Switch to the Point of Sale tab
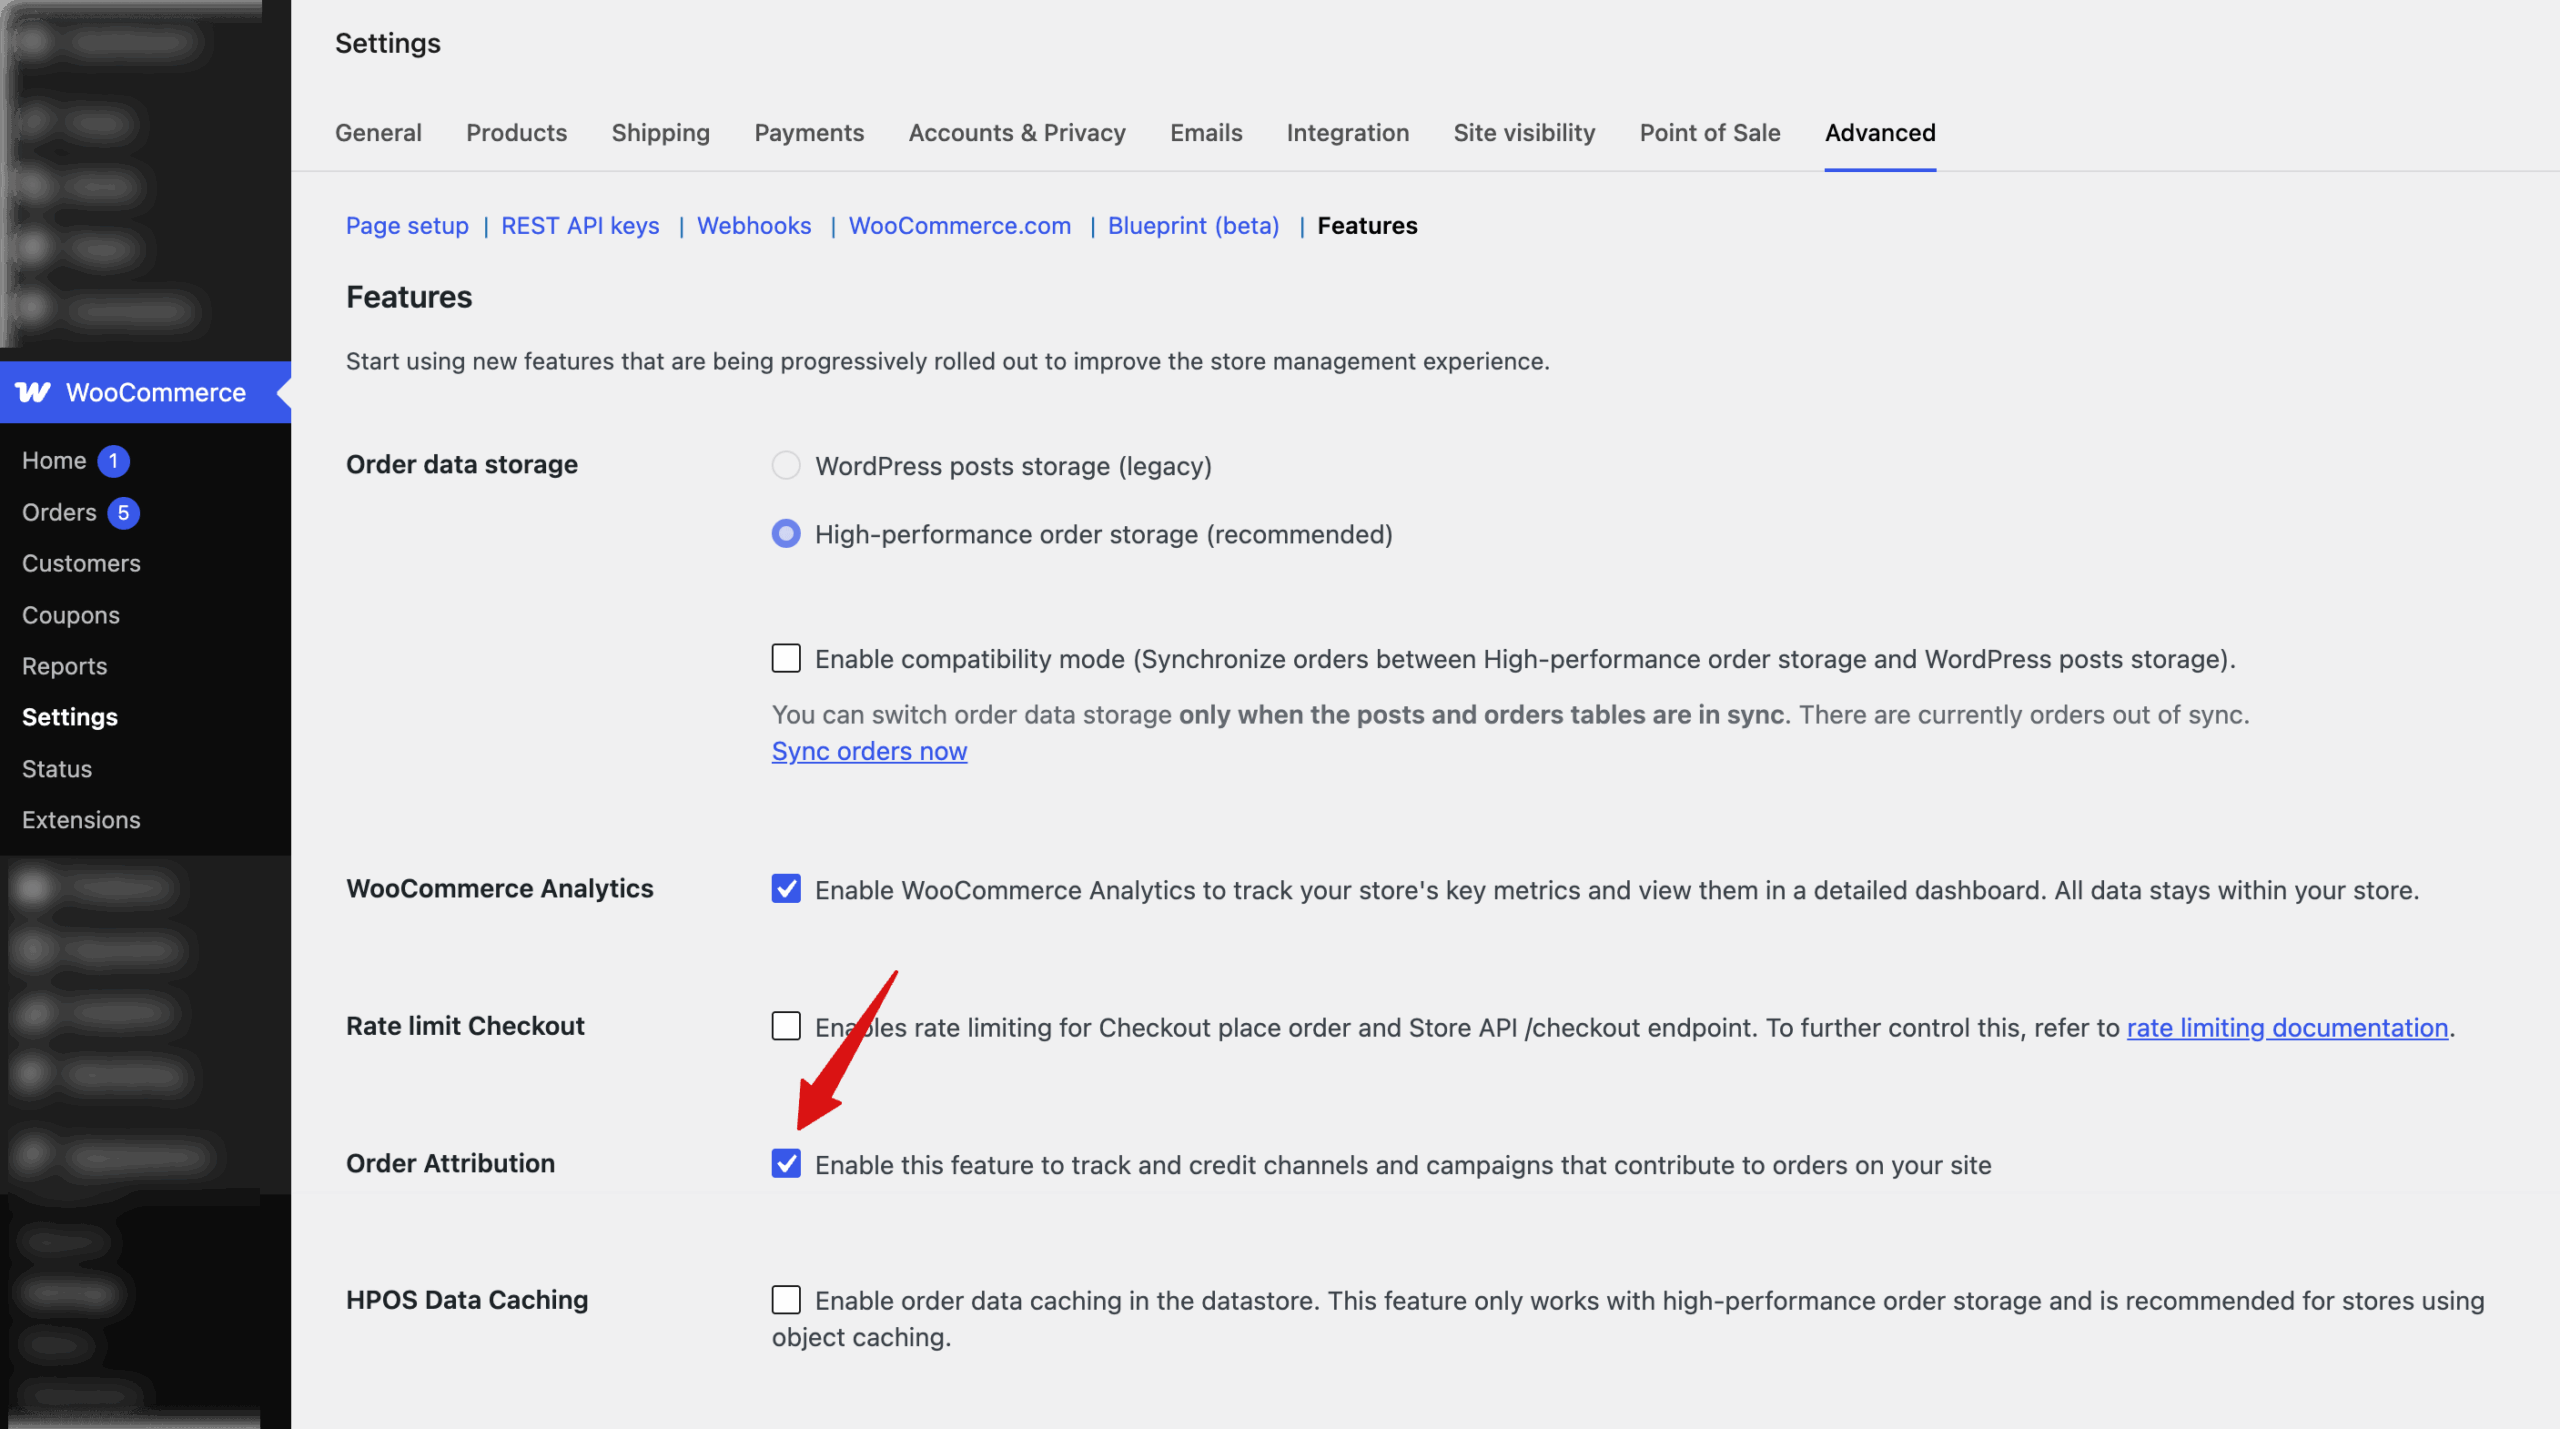The height and width of the screenshot is (1429, 2560). pos(1709,132)
